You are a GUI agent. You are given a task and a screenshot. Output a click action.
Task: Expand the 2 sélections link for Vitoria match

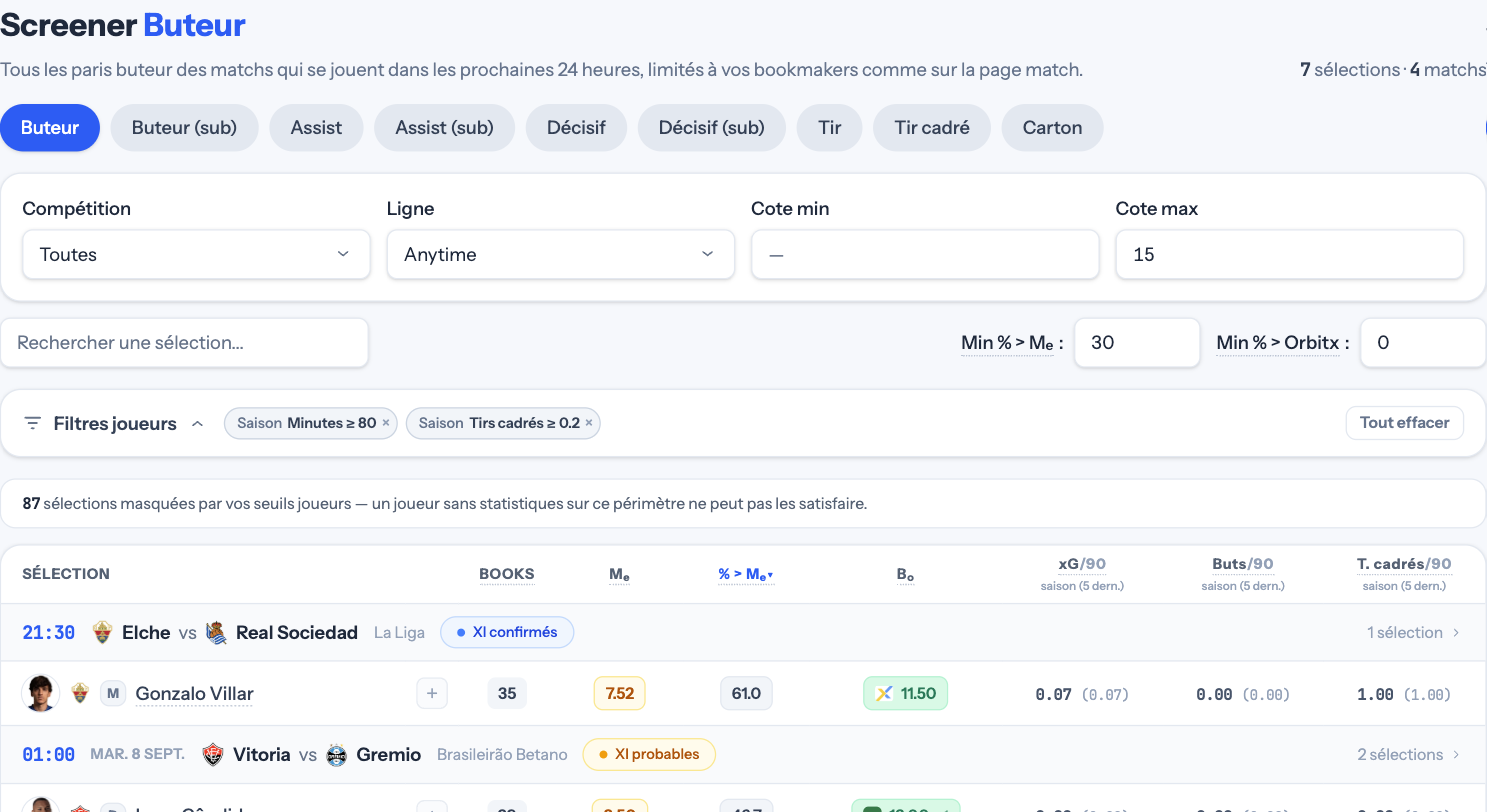tap(1408, 755)
